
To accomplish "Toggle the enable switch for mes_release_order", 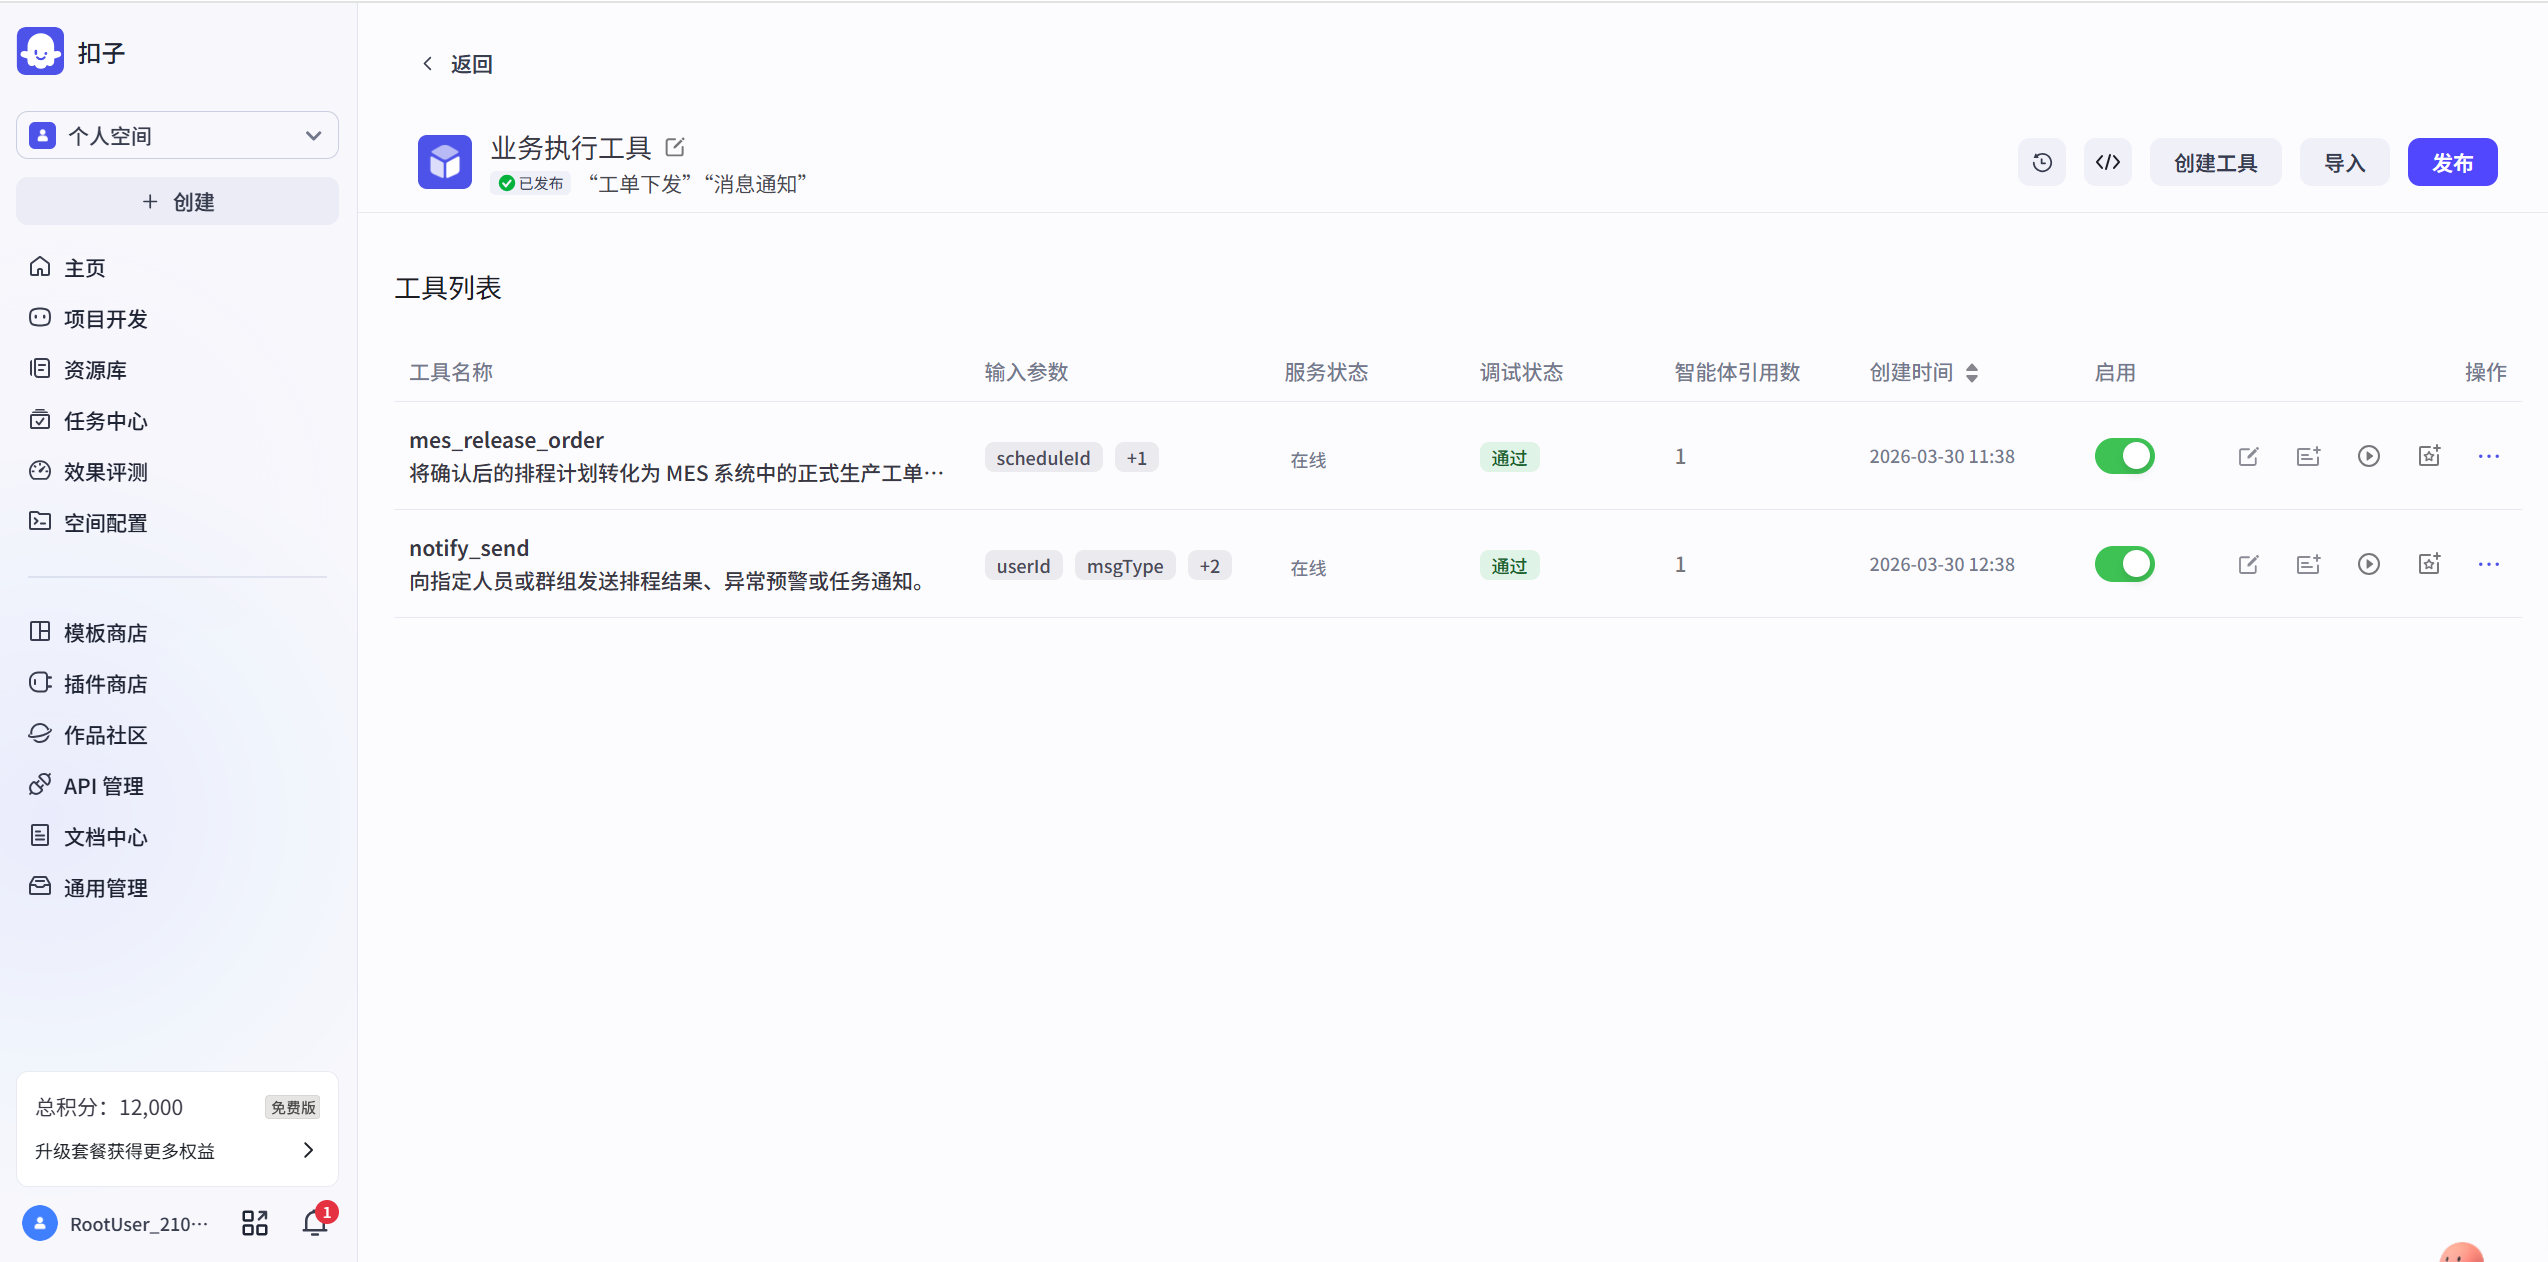I will (x=2124, y=456).
